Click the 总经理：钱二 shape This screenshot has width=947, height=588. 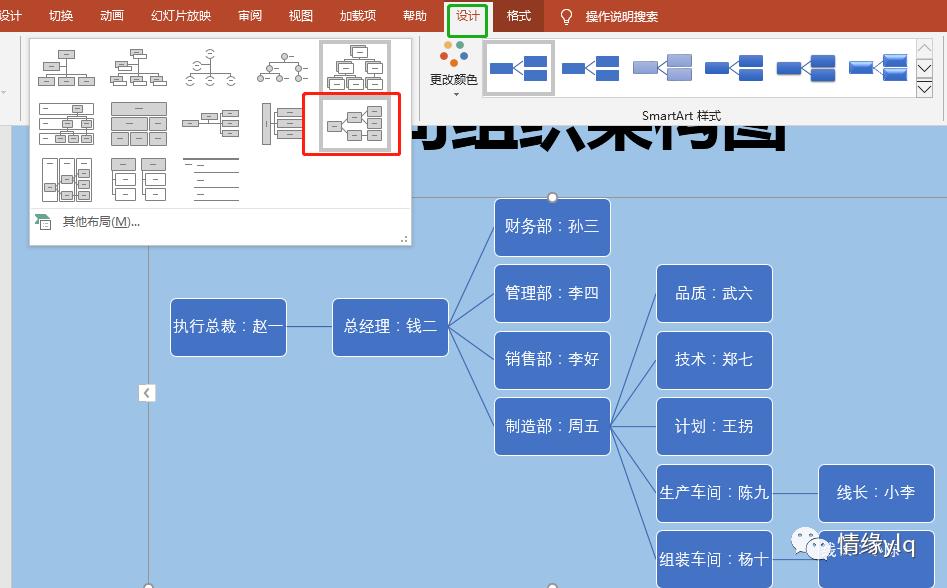[x=390, y=327]
